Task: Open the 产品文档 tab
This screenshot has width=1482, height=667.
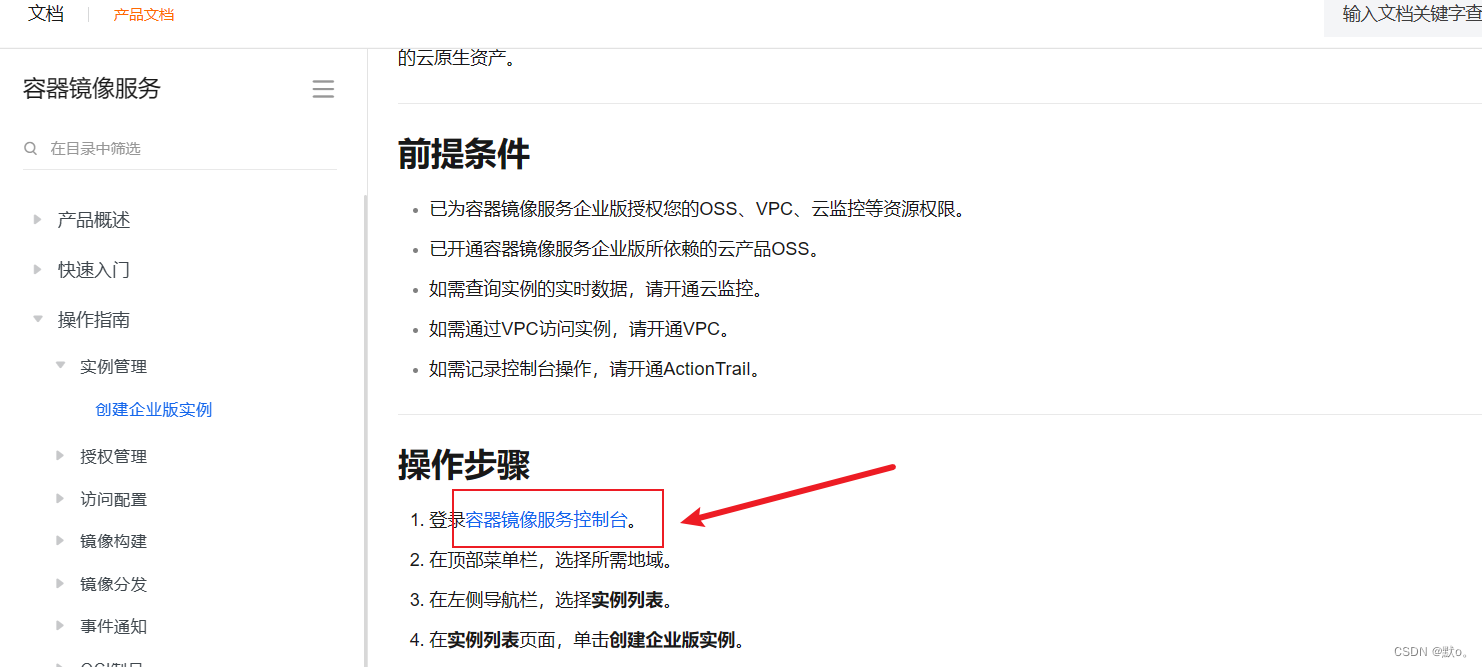Action: pyautogui.click(x=144, y=14)
